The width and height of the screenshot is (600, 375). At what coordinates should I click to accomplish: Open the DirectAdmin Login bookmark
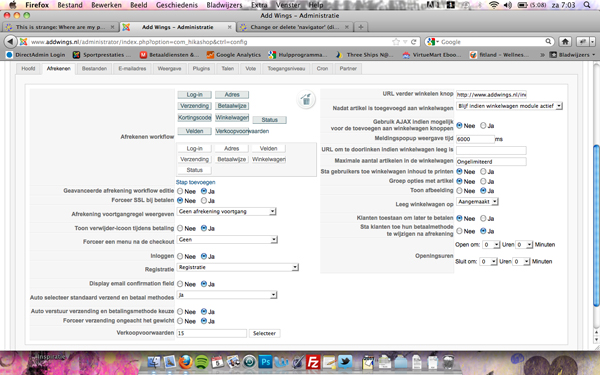pos(36,55)
